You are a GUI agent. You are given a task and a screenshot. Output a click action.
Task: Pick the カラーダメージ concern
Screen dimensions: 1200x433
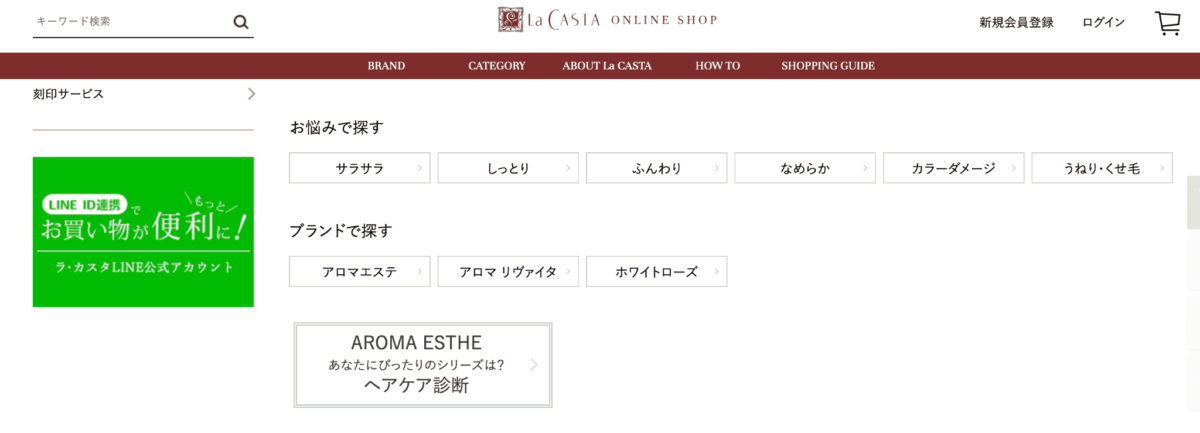[x=954, y=168]
